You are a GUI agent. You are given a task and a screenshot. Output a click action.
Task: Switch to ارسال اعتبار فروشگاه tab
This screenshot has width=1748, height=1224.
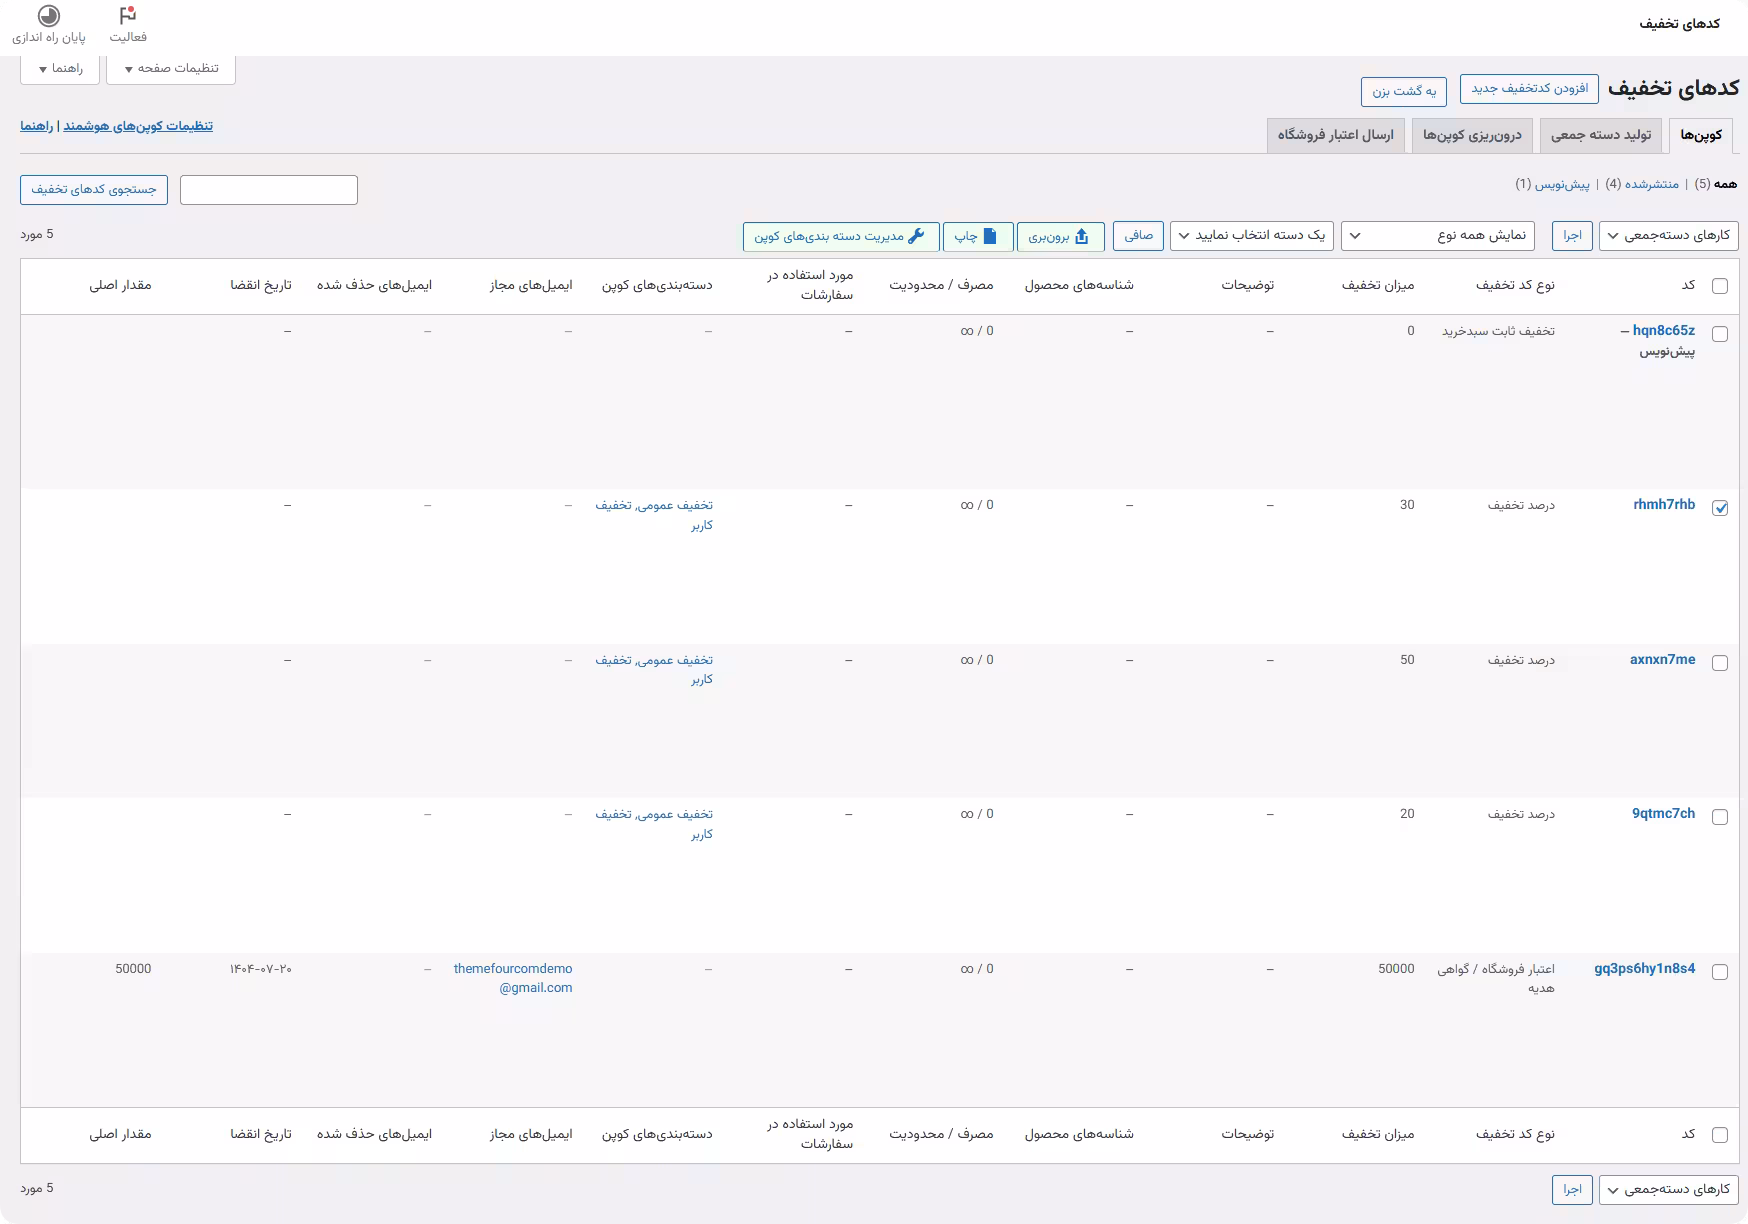point(1335,135)
